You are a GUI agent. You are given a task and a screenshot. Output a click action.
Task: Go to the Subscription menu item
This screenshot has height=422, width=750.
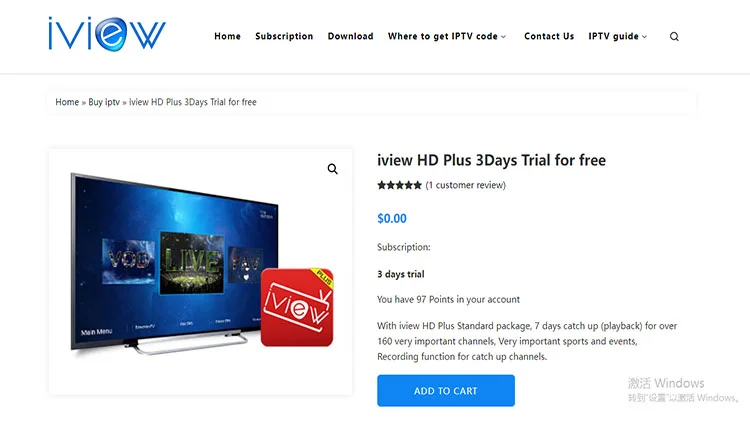point(284,36)
